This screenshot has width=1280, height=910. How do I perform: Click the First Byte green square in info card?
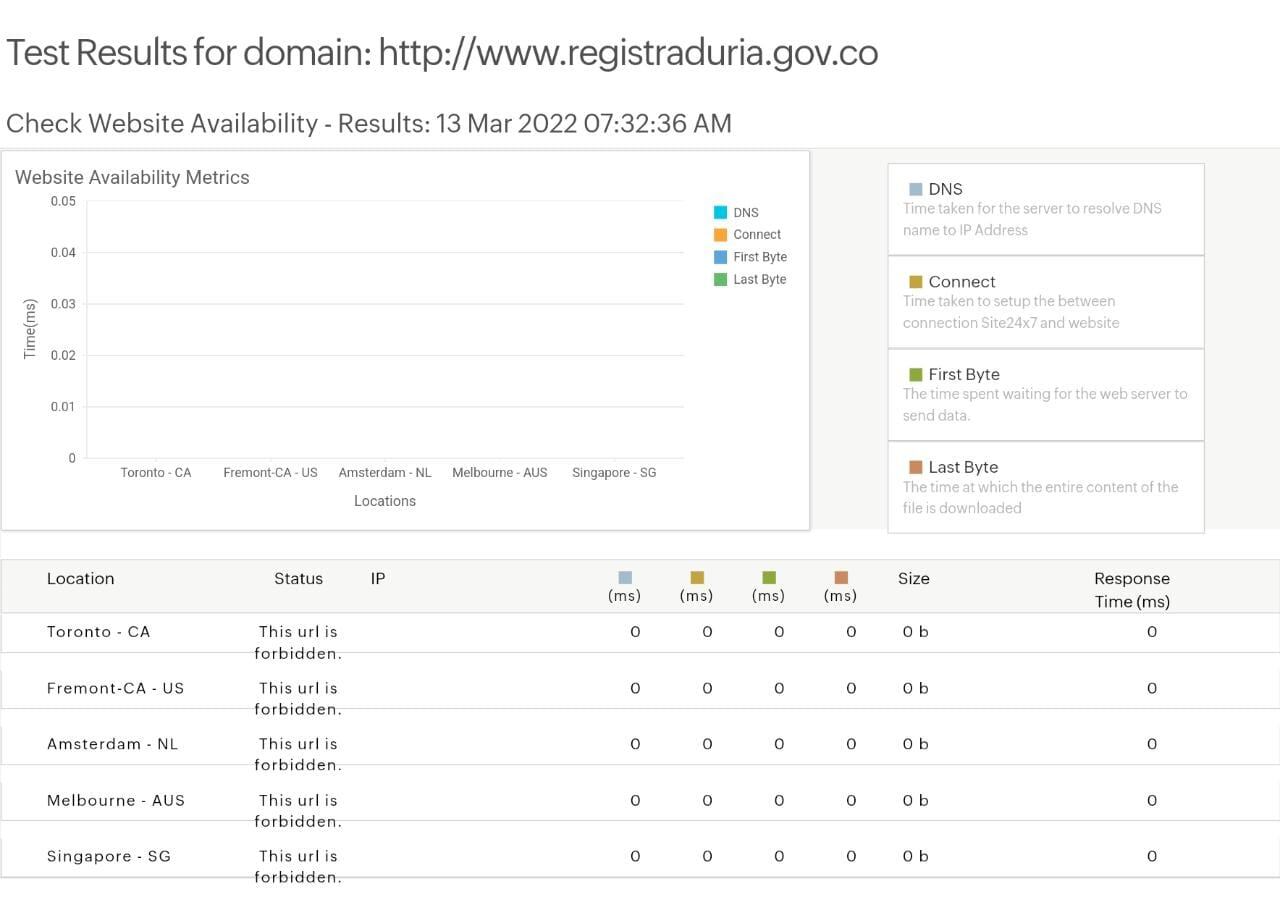click(915, 375)
